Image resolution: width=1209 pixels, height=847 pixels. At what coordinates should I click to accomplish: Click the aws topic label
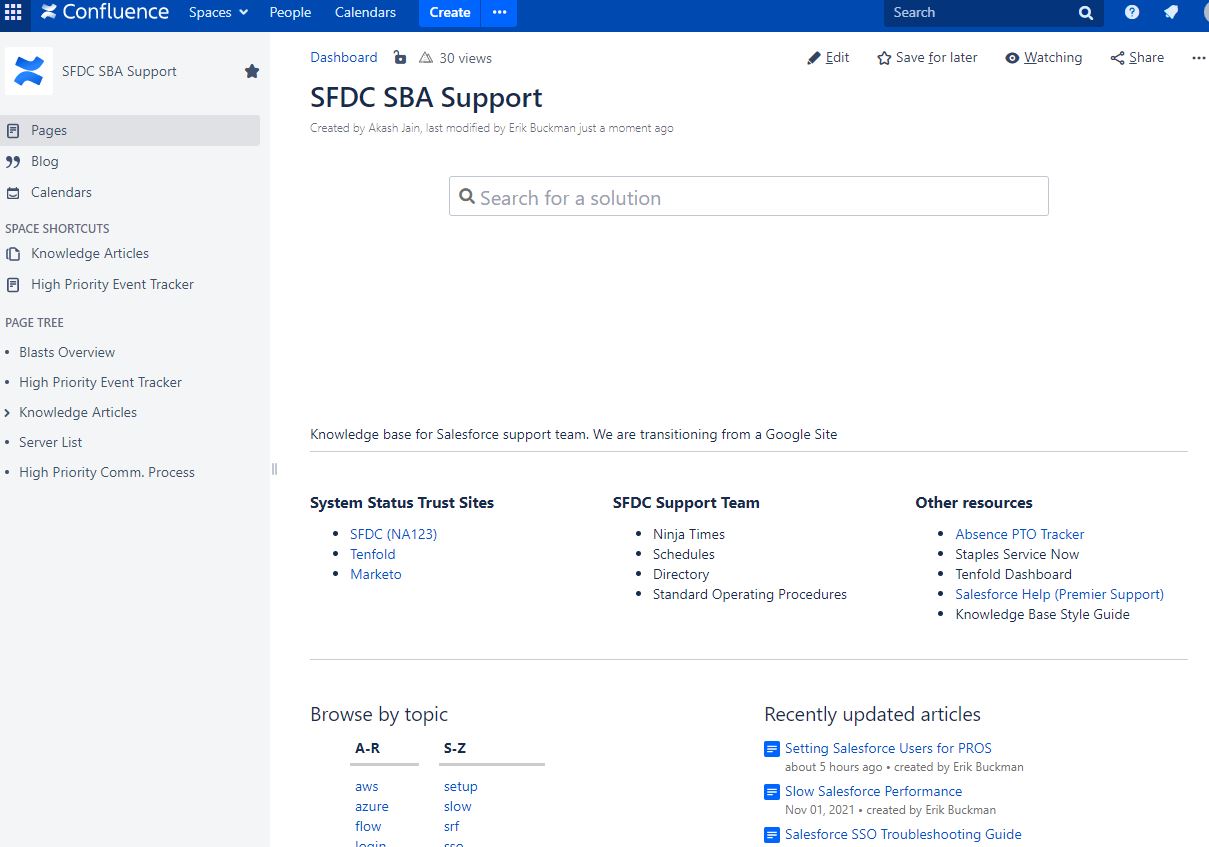pos(367,786)
